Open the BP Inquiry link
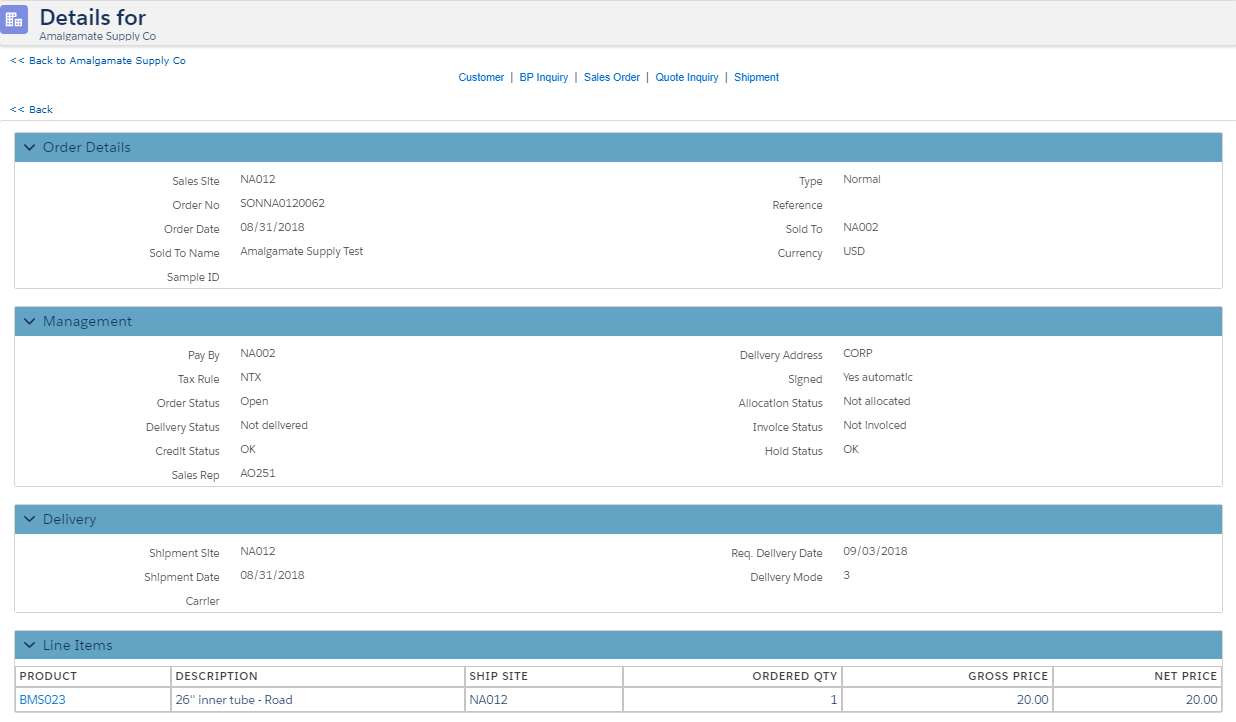 pyautogui.click(x=543, y=77)
